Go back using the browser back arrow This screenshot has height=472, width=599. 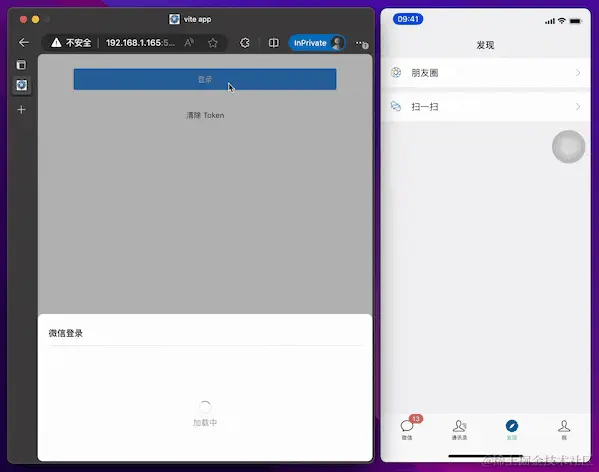pos(24,42)
